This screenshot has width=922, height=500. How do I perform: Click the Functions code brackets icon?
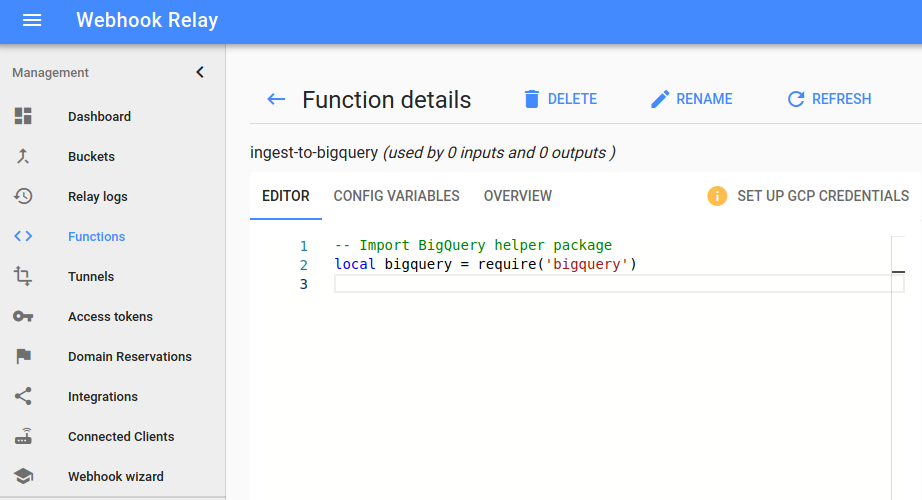(x=23, y=236)
